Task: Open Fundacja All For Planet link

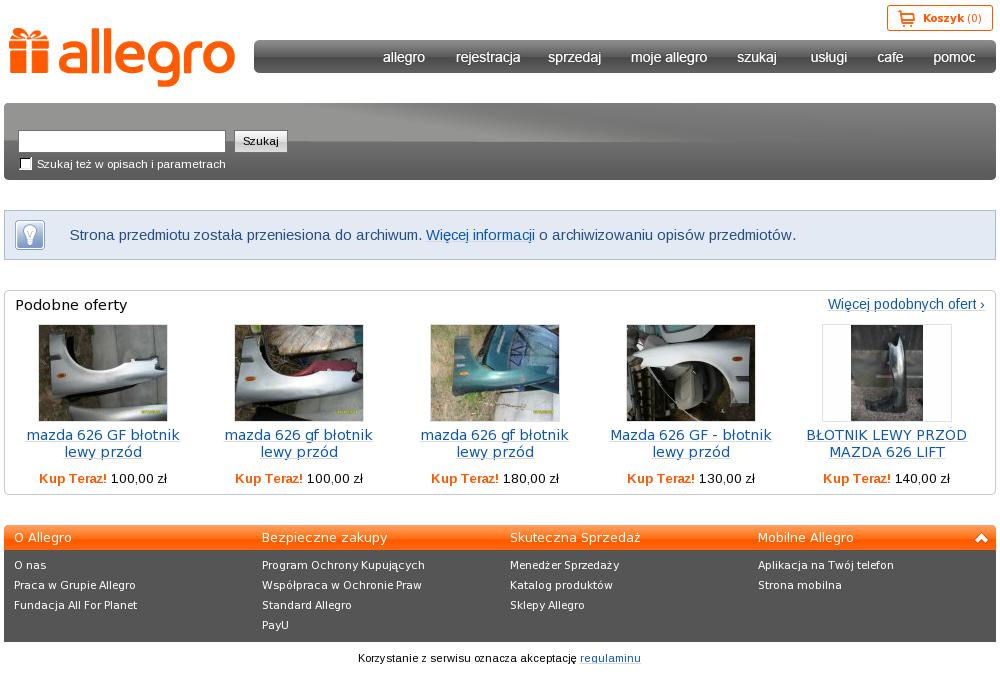Action: point(75,605)
